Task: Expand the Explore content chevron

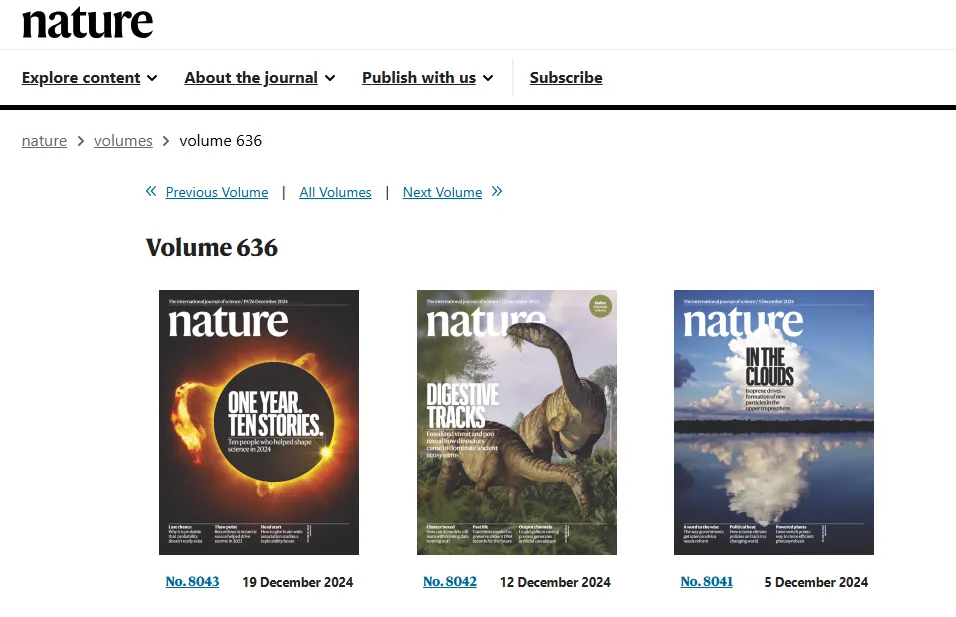Action: (x=152, y=78)
